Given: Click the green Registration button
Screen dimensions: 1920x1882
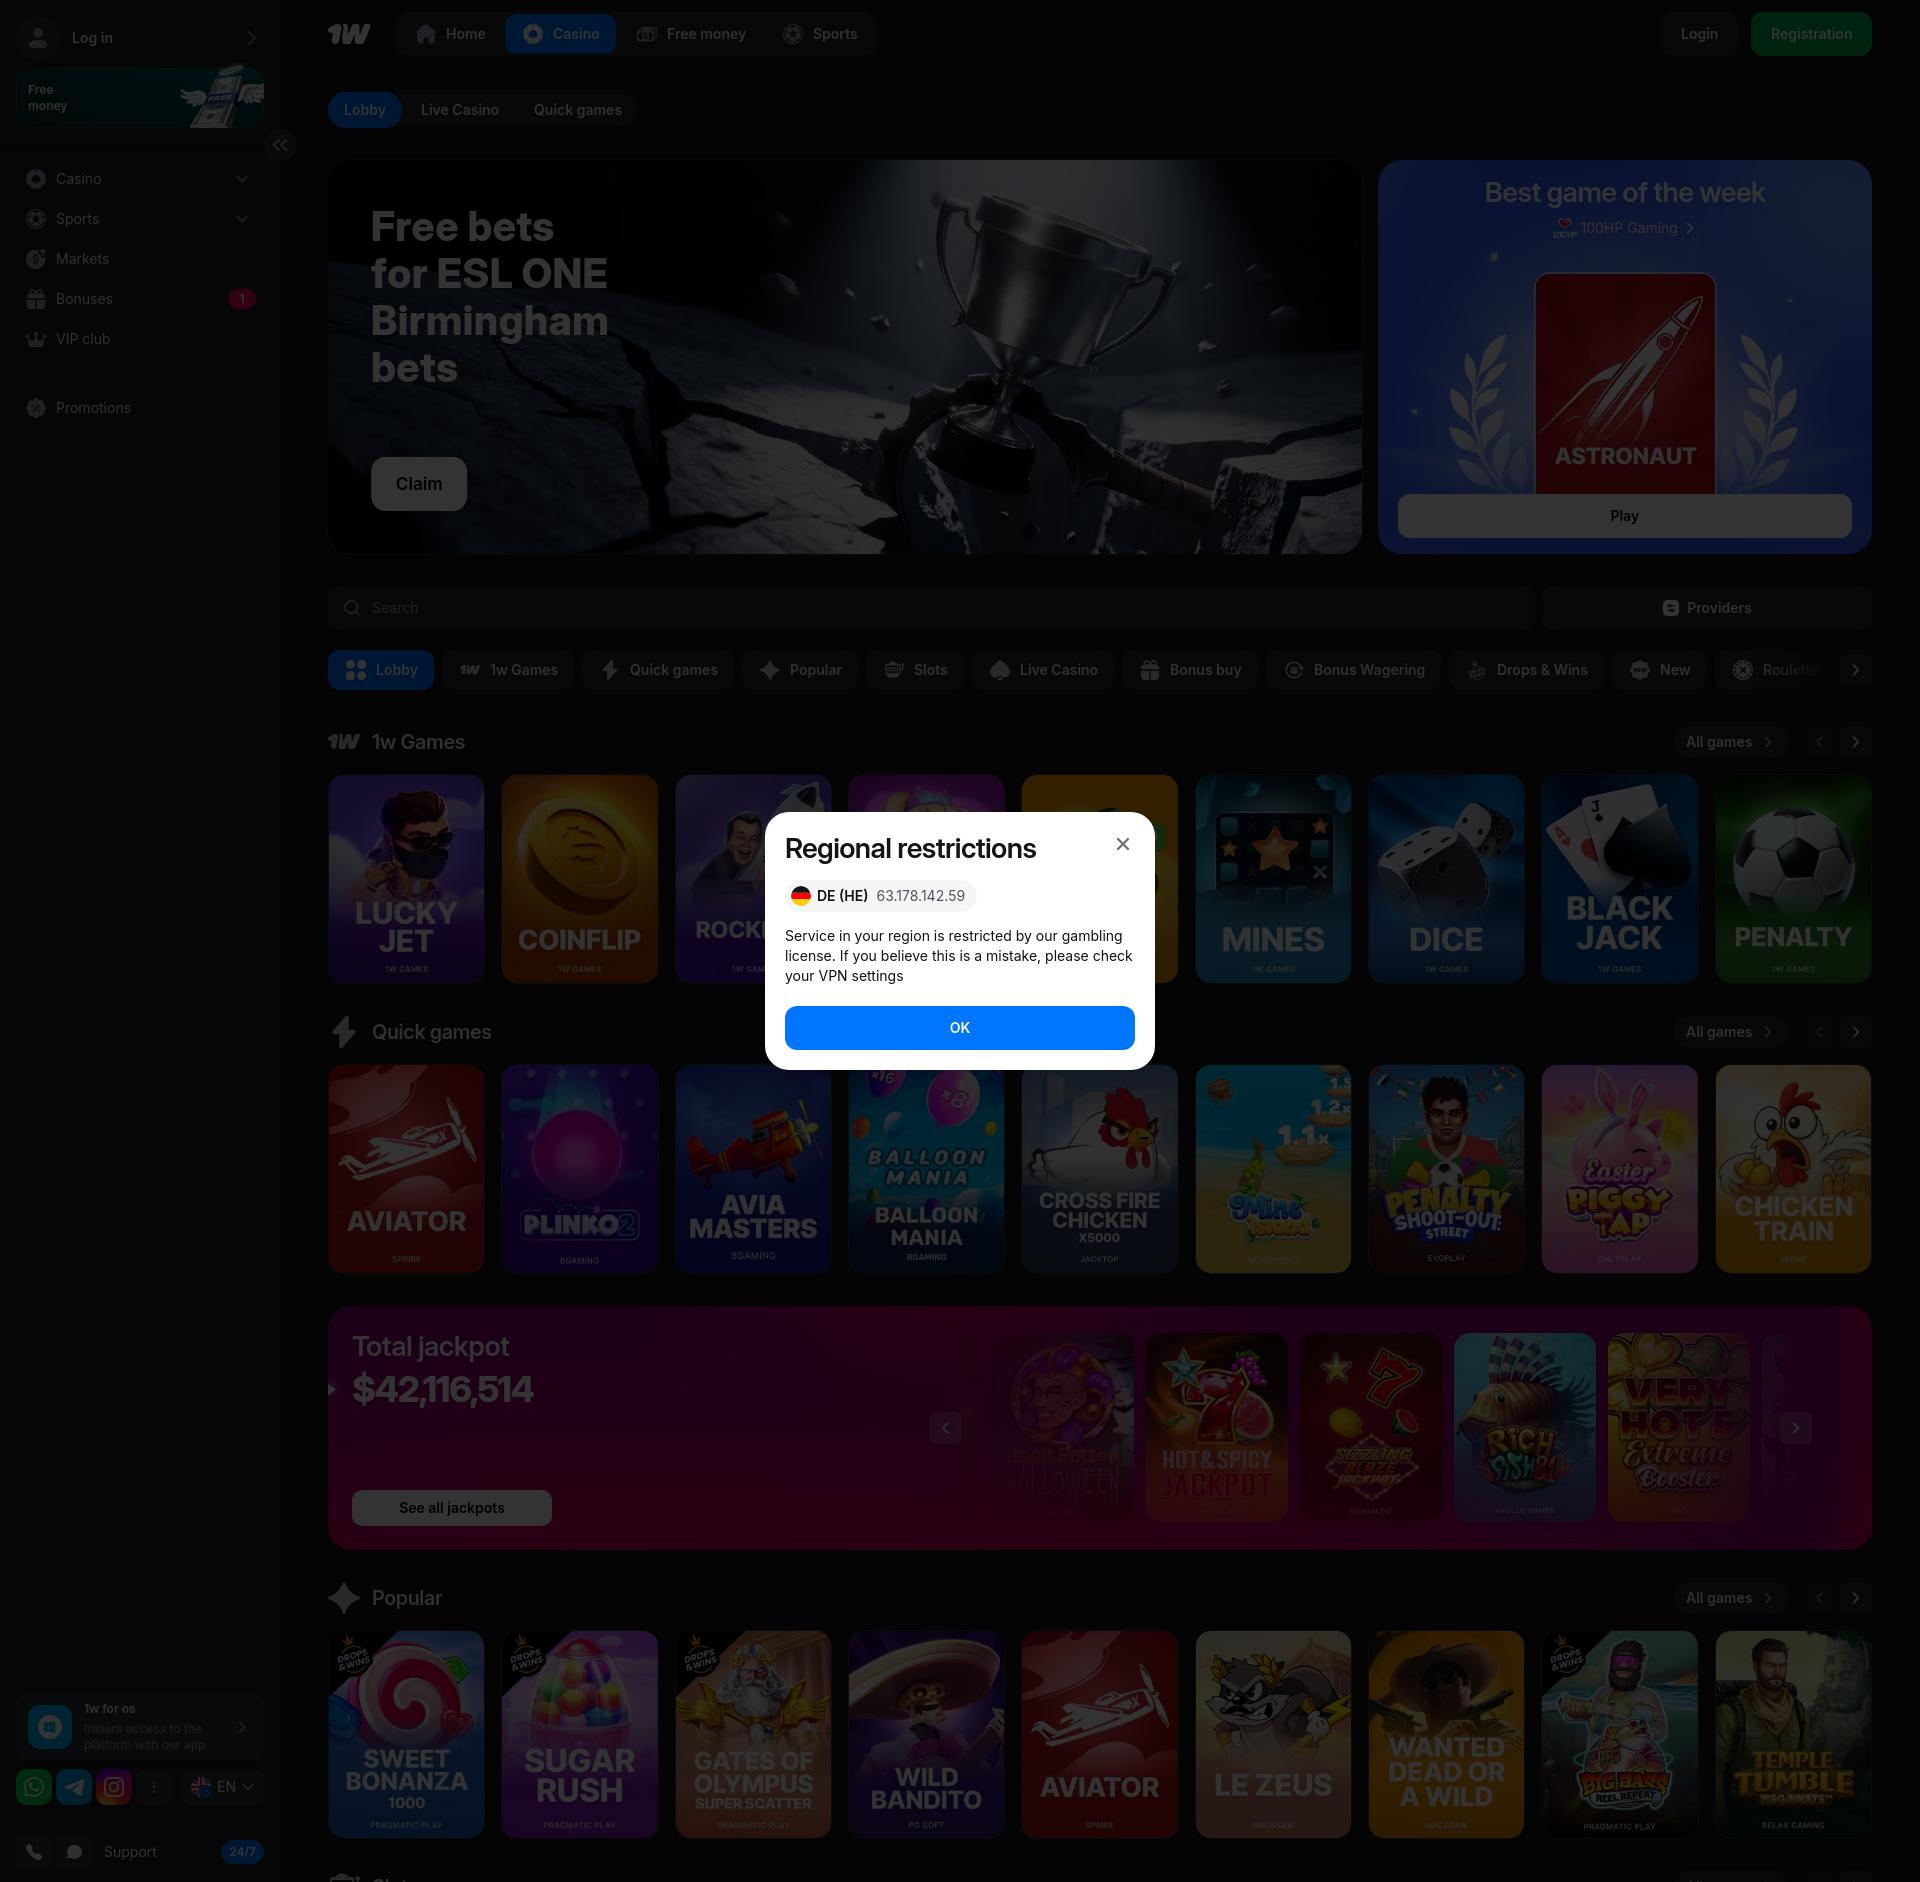Looking at the screenshot, I should 1810,34.
